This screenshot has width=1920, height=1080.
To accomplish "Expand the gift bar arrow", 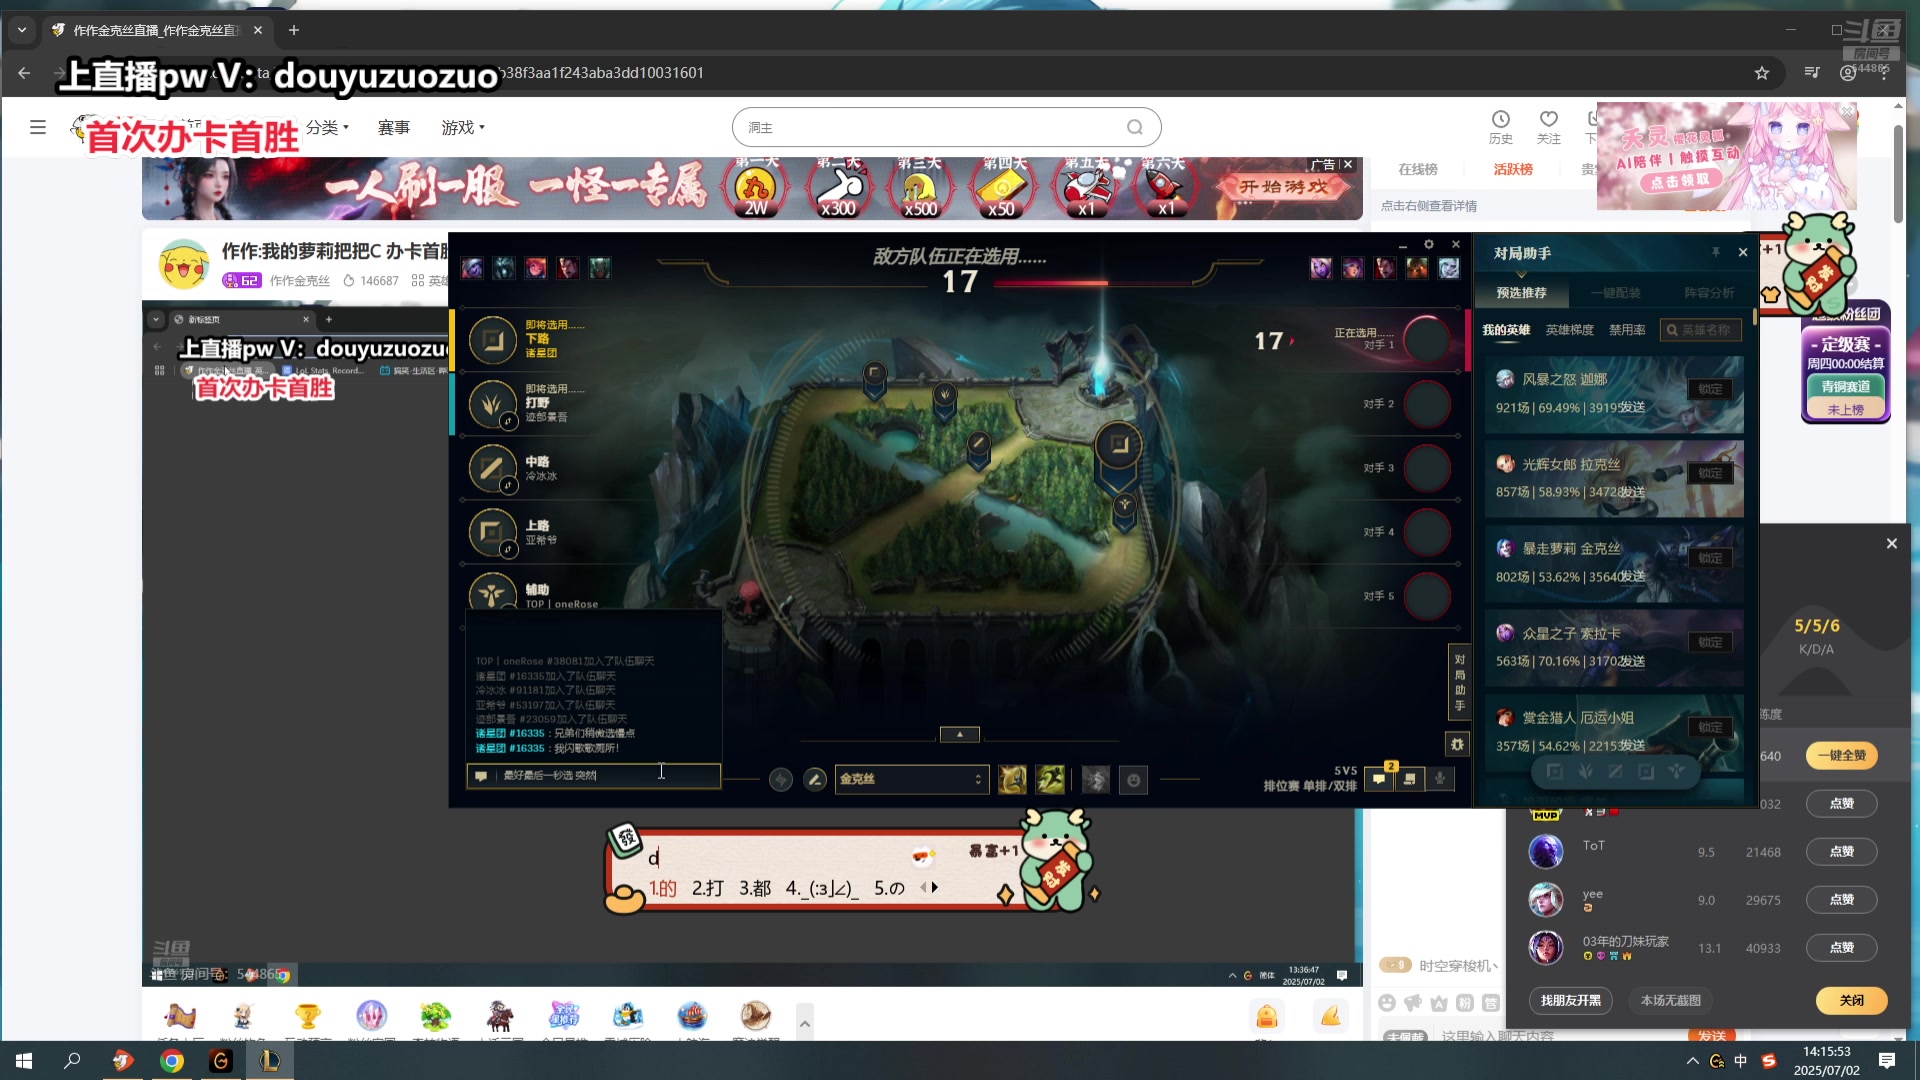I will [804, 1022].
